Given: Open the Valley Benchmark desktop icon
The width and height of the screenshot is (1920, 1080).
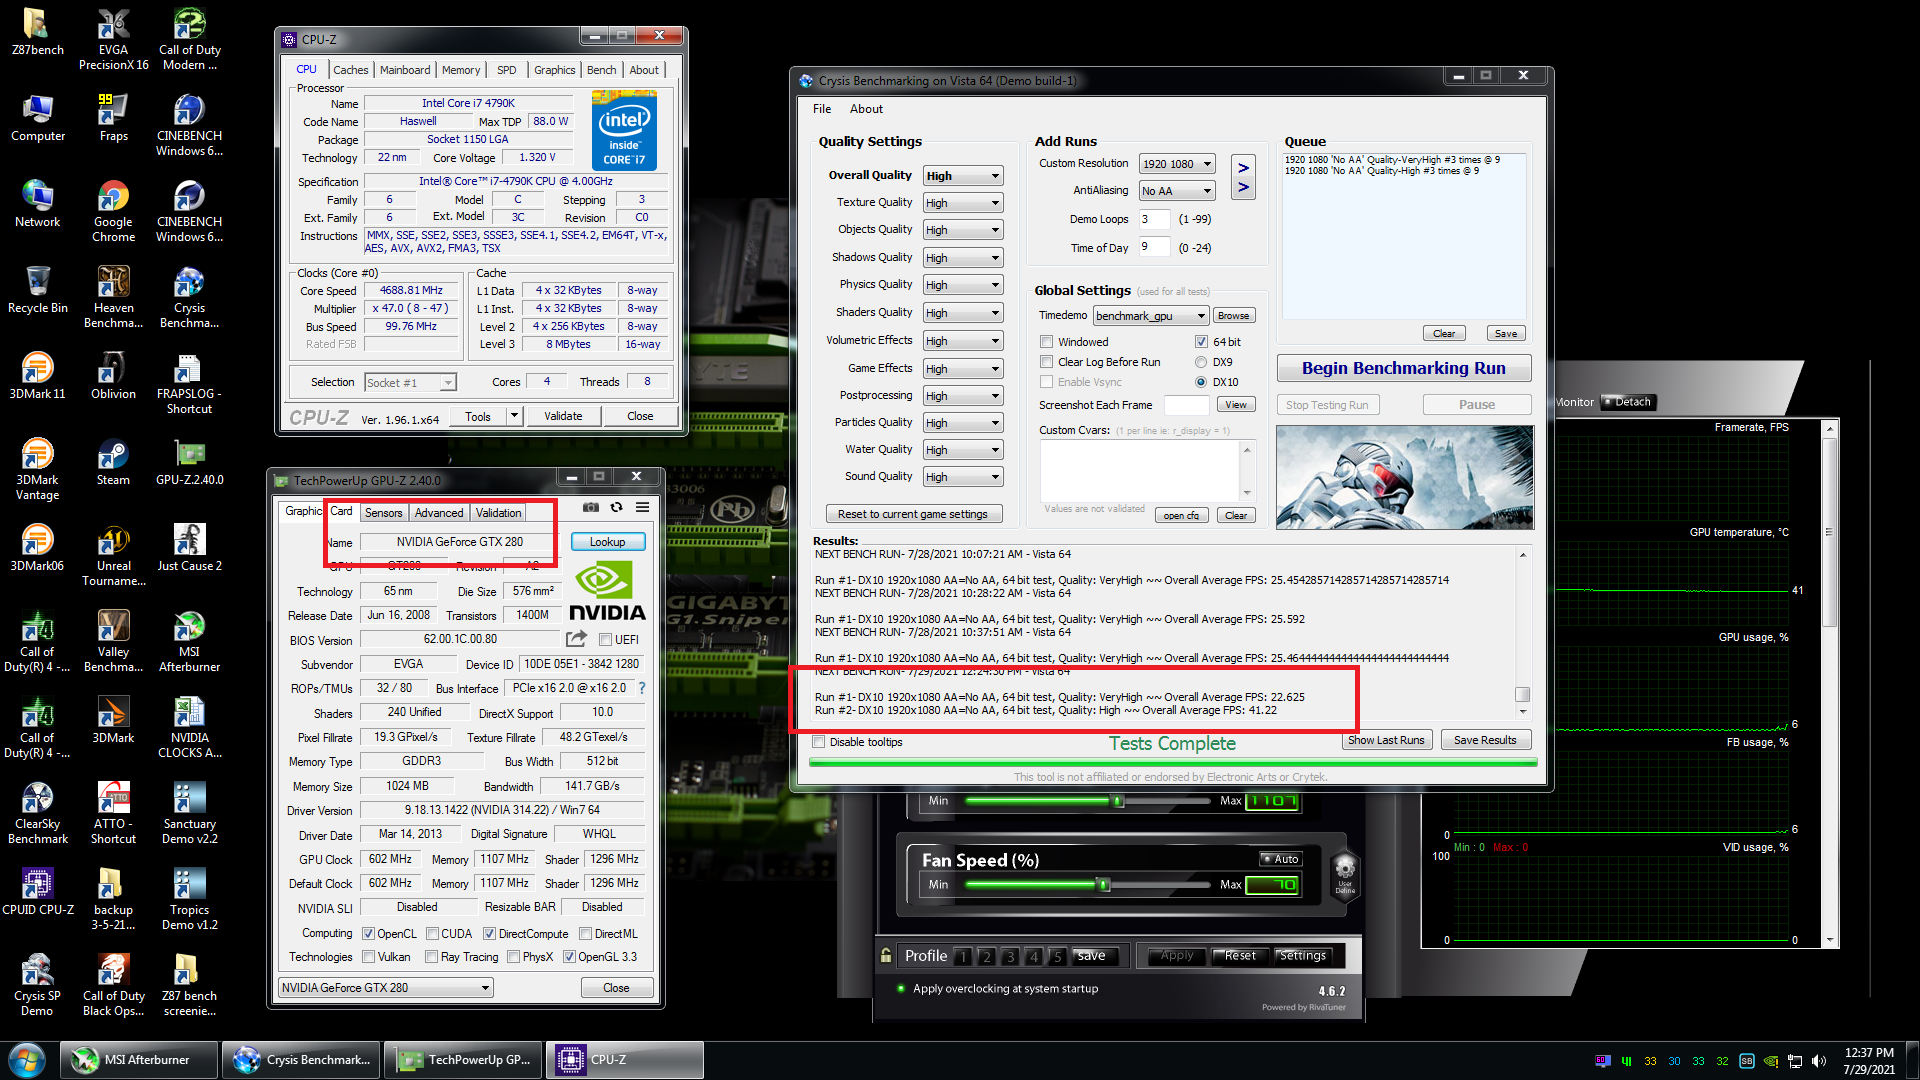Looking at the screenshot, I should (113, 641).
